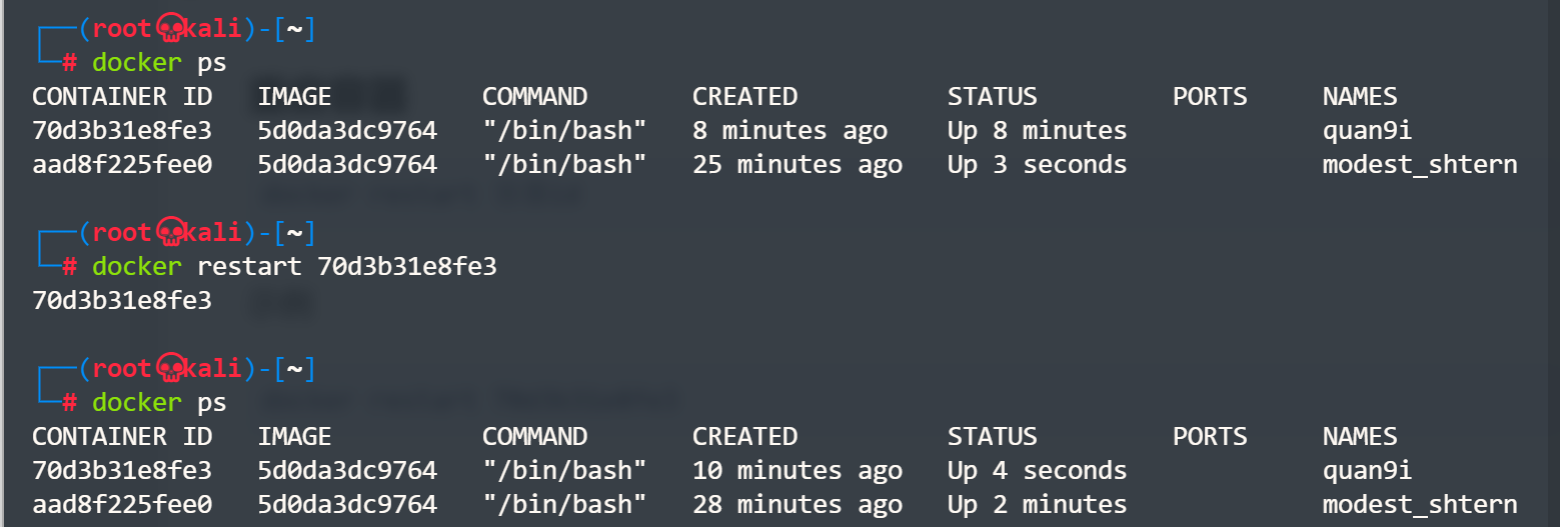The width and height of the screenshot is (1560, 527).
Task: Click the STATUS header in the top table
Action: [x=992, y=97]
